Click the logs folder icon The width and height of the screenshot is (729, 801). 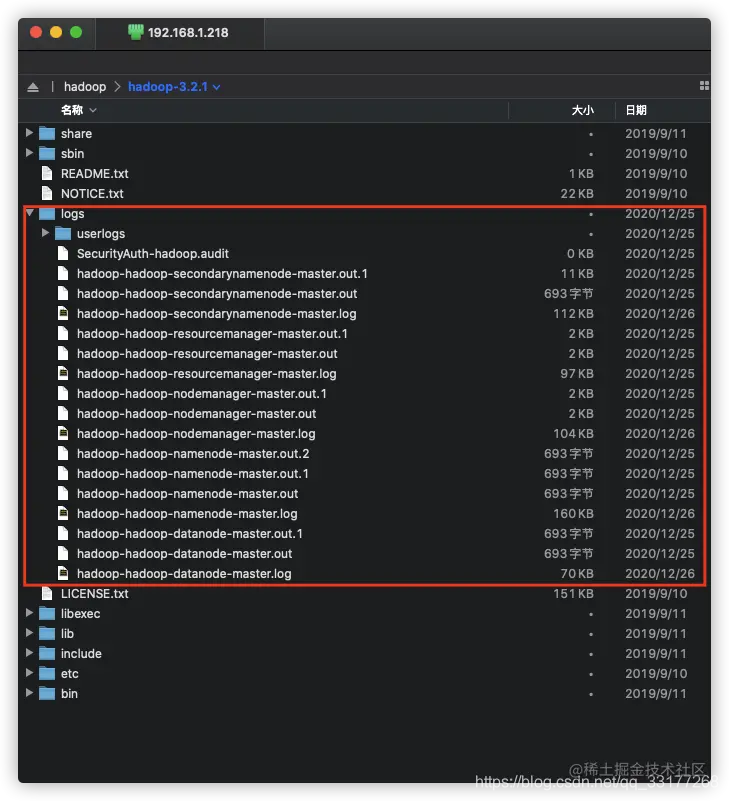pos(48,213)
